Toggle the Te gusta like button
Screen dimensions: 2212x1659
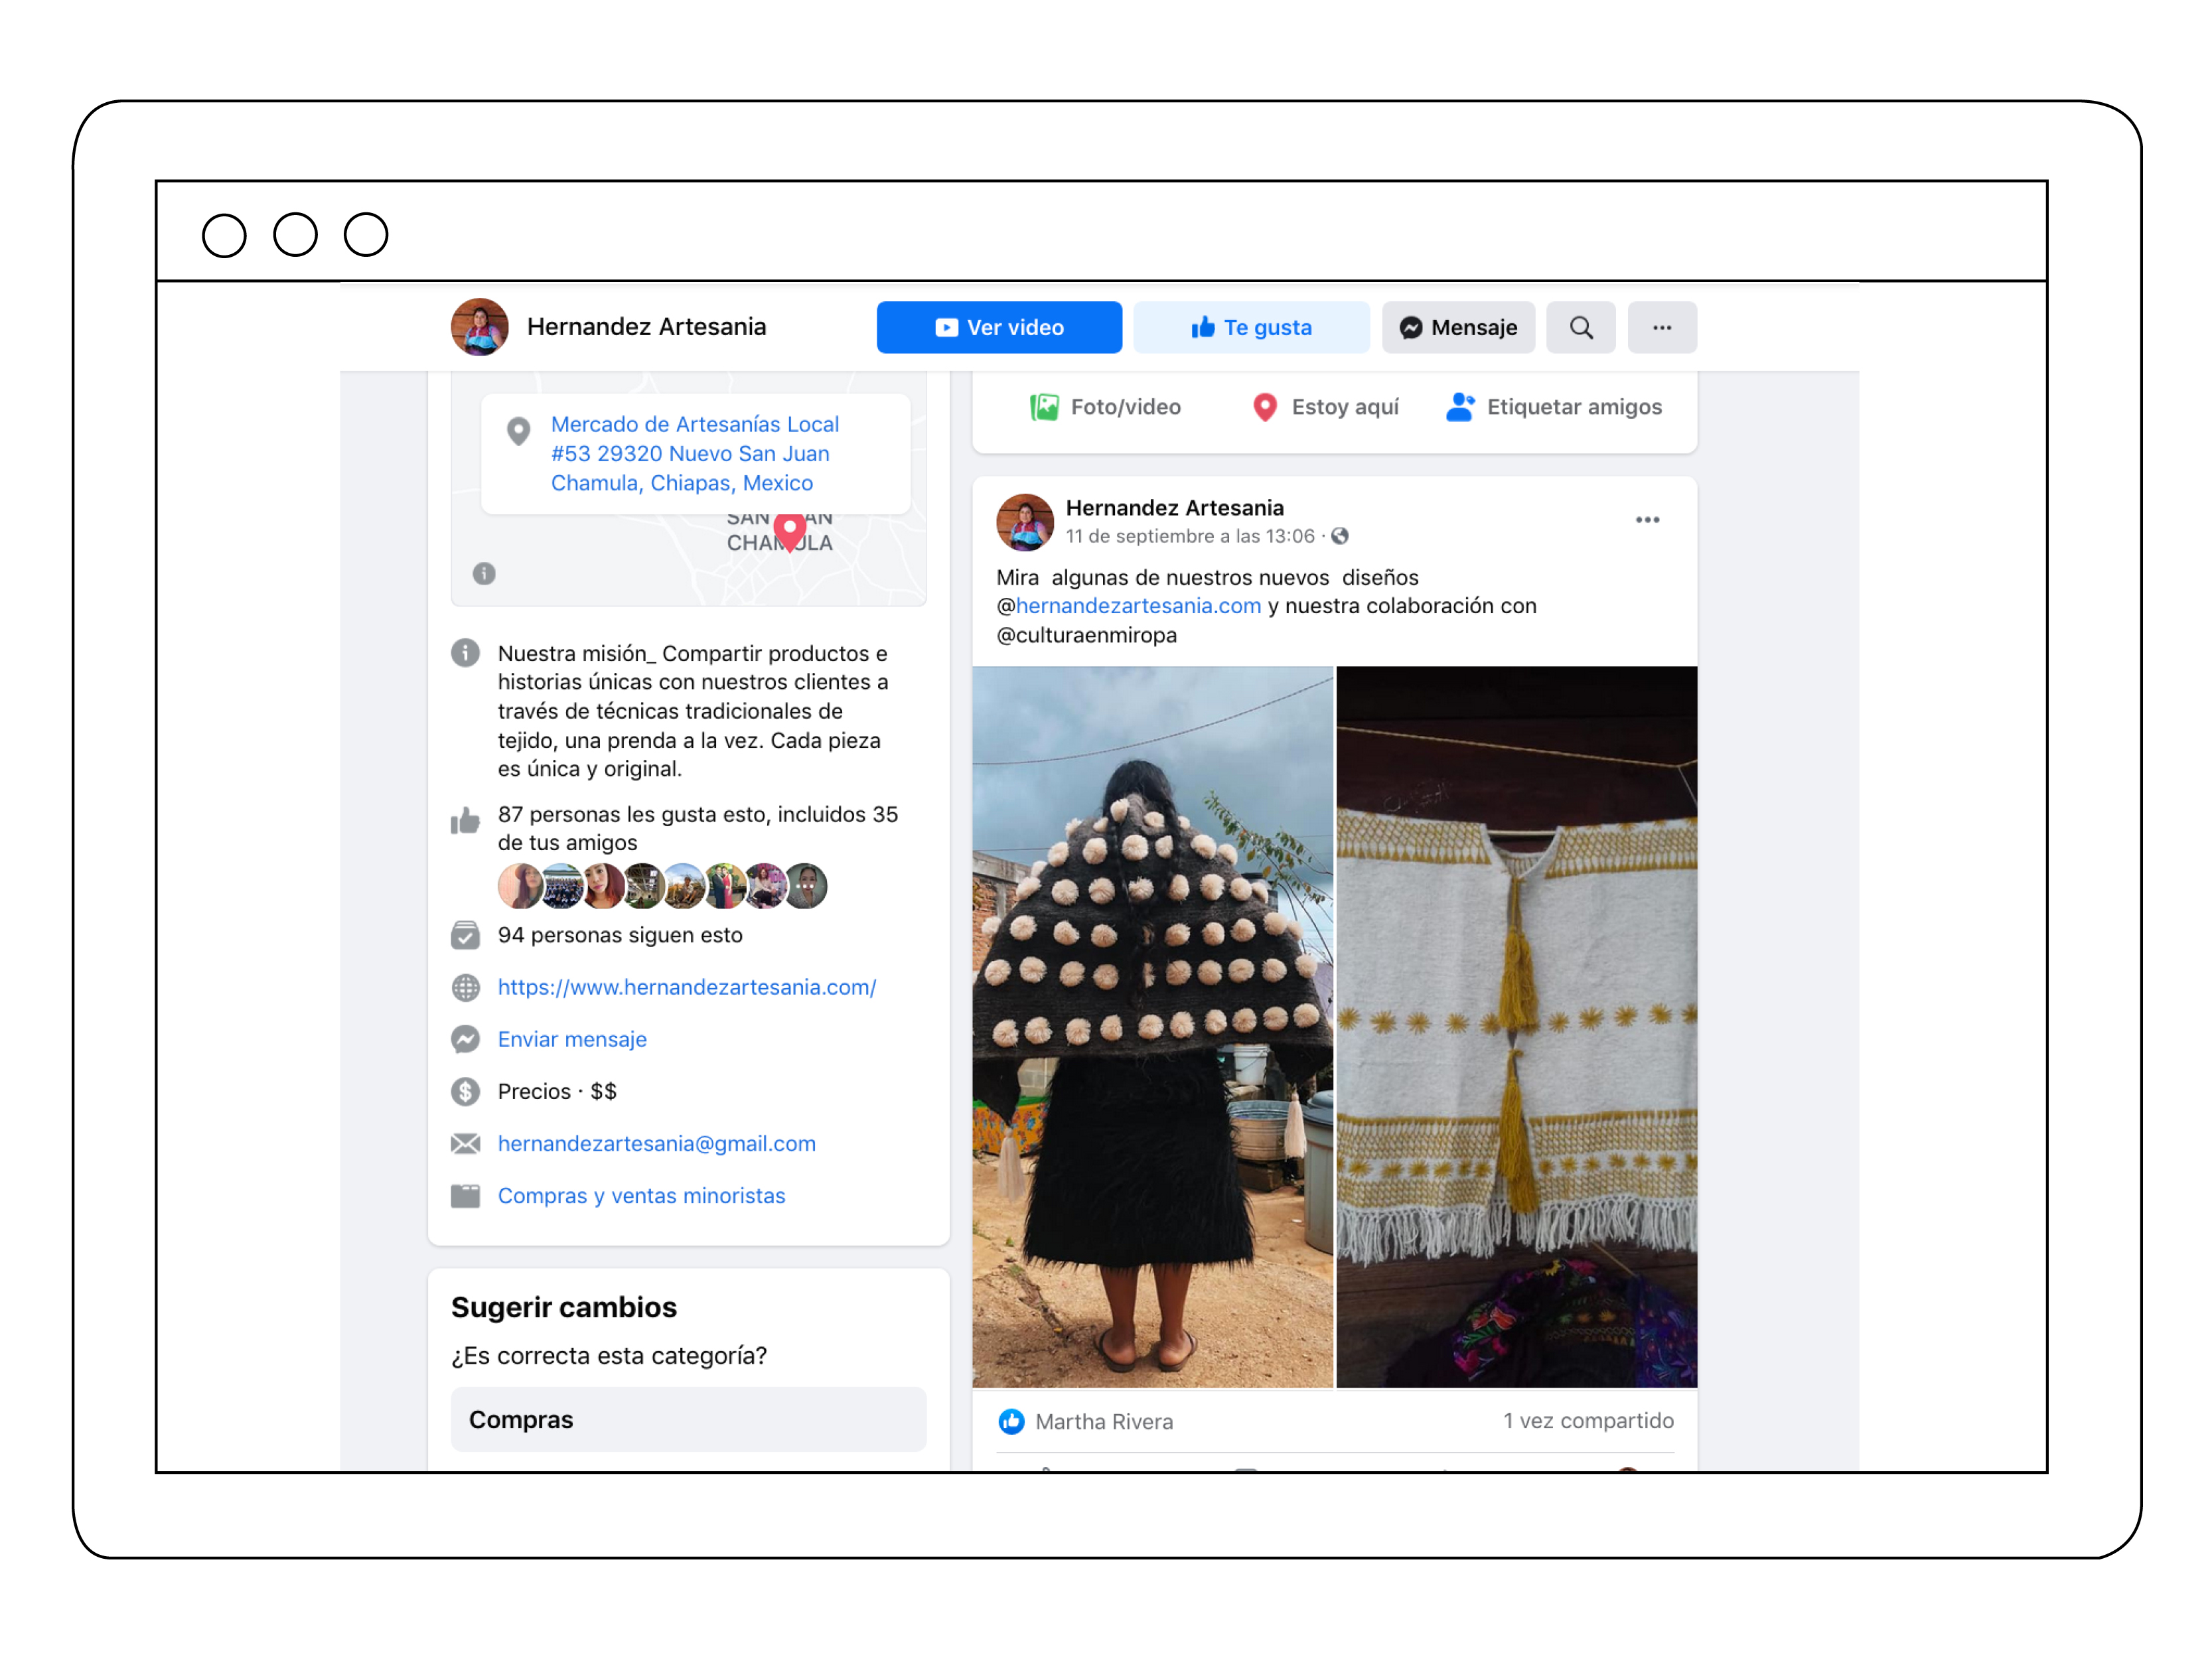tap(1251, 327)
